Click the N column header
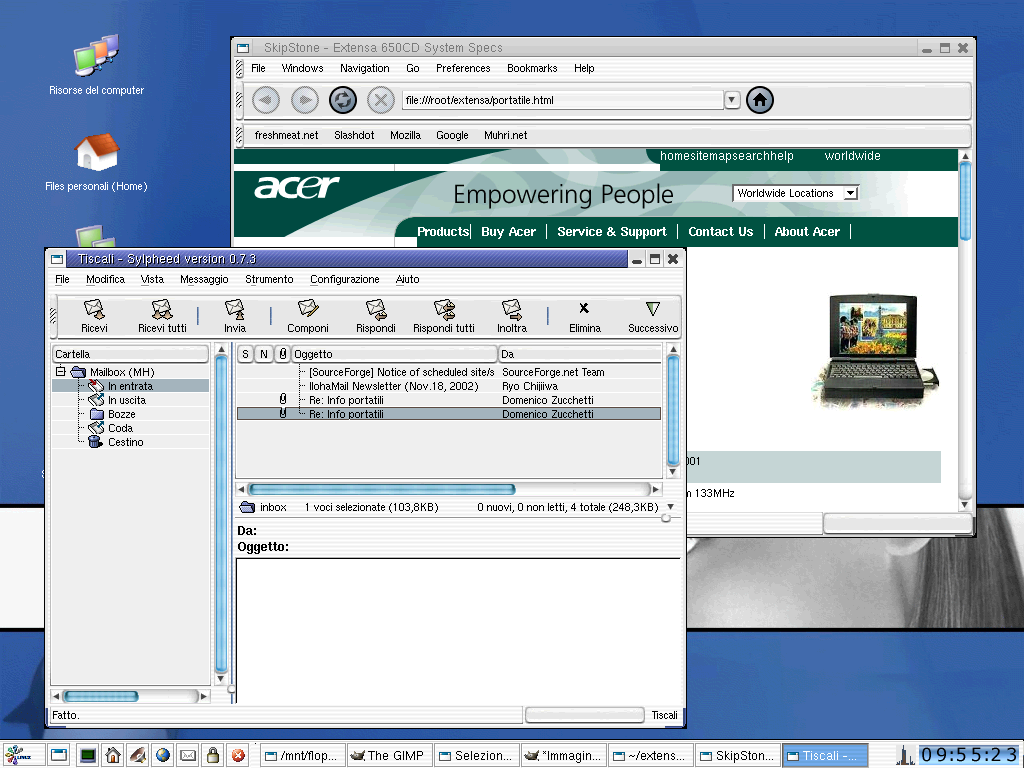This screenshot has width=1024, height=768. pyautogui.click(x=264, y=354)
